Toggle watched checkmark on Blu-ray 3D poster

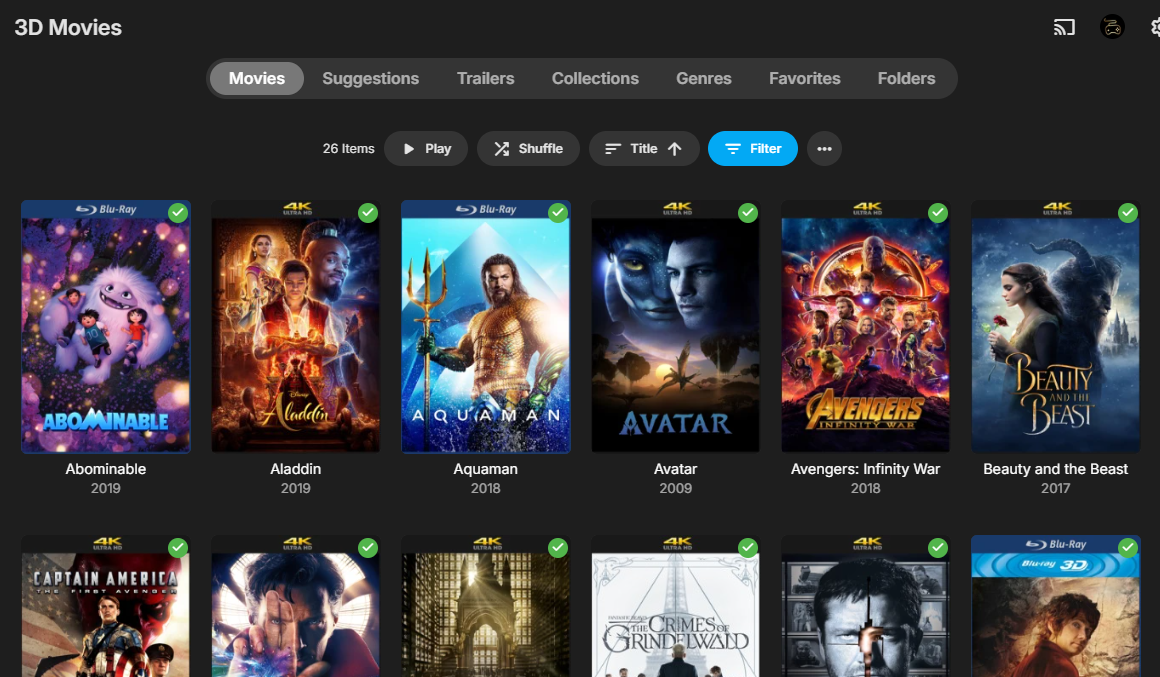click(x=1127, y=548)
